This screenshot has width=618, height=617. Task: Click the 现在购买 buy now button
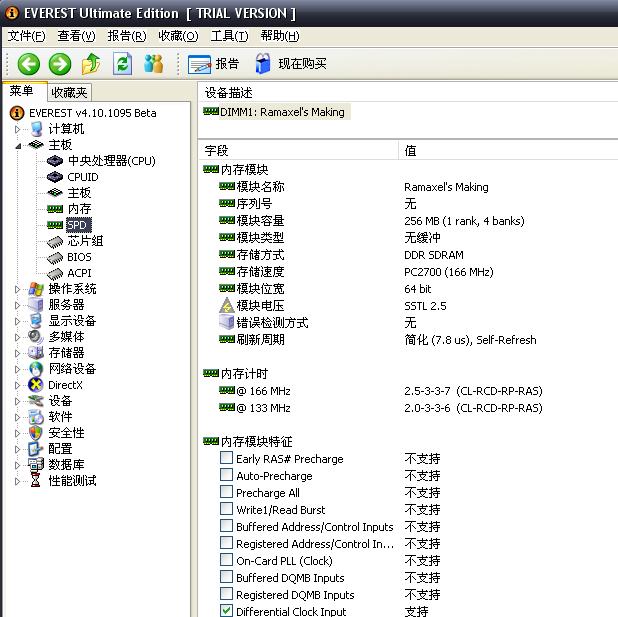click(291, 64)
